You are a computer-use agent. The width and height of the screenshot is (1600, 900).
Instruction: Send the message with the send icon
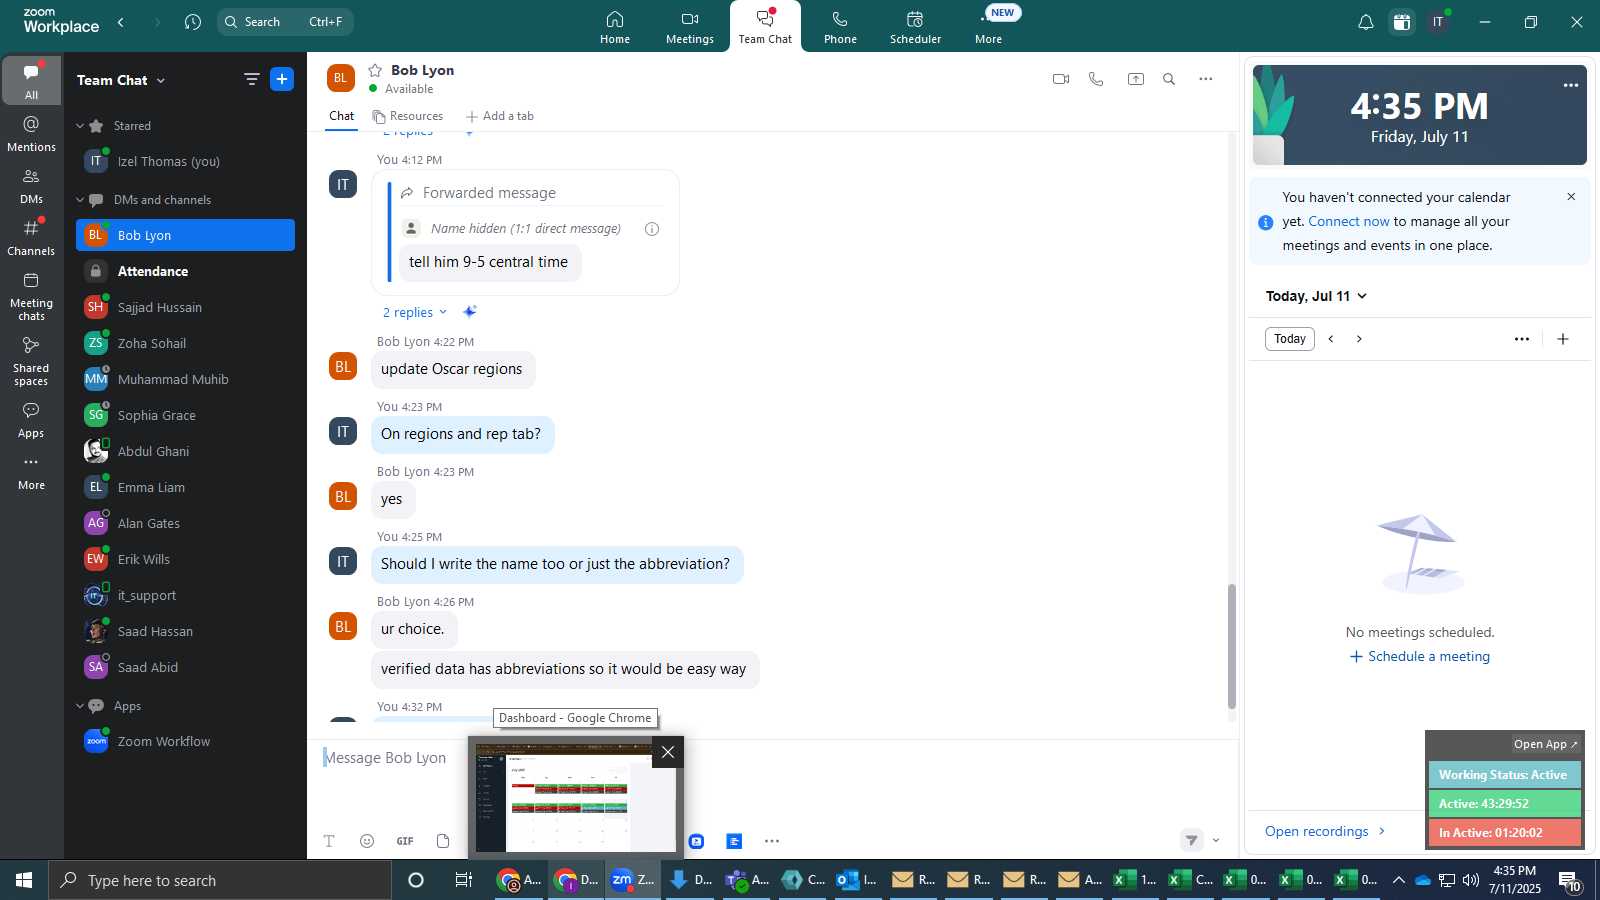[x=1191, y=840]
